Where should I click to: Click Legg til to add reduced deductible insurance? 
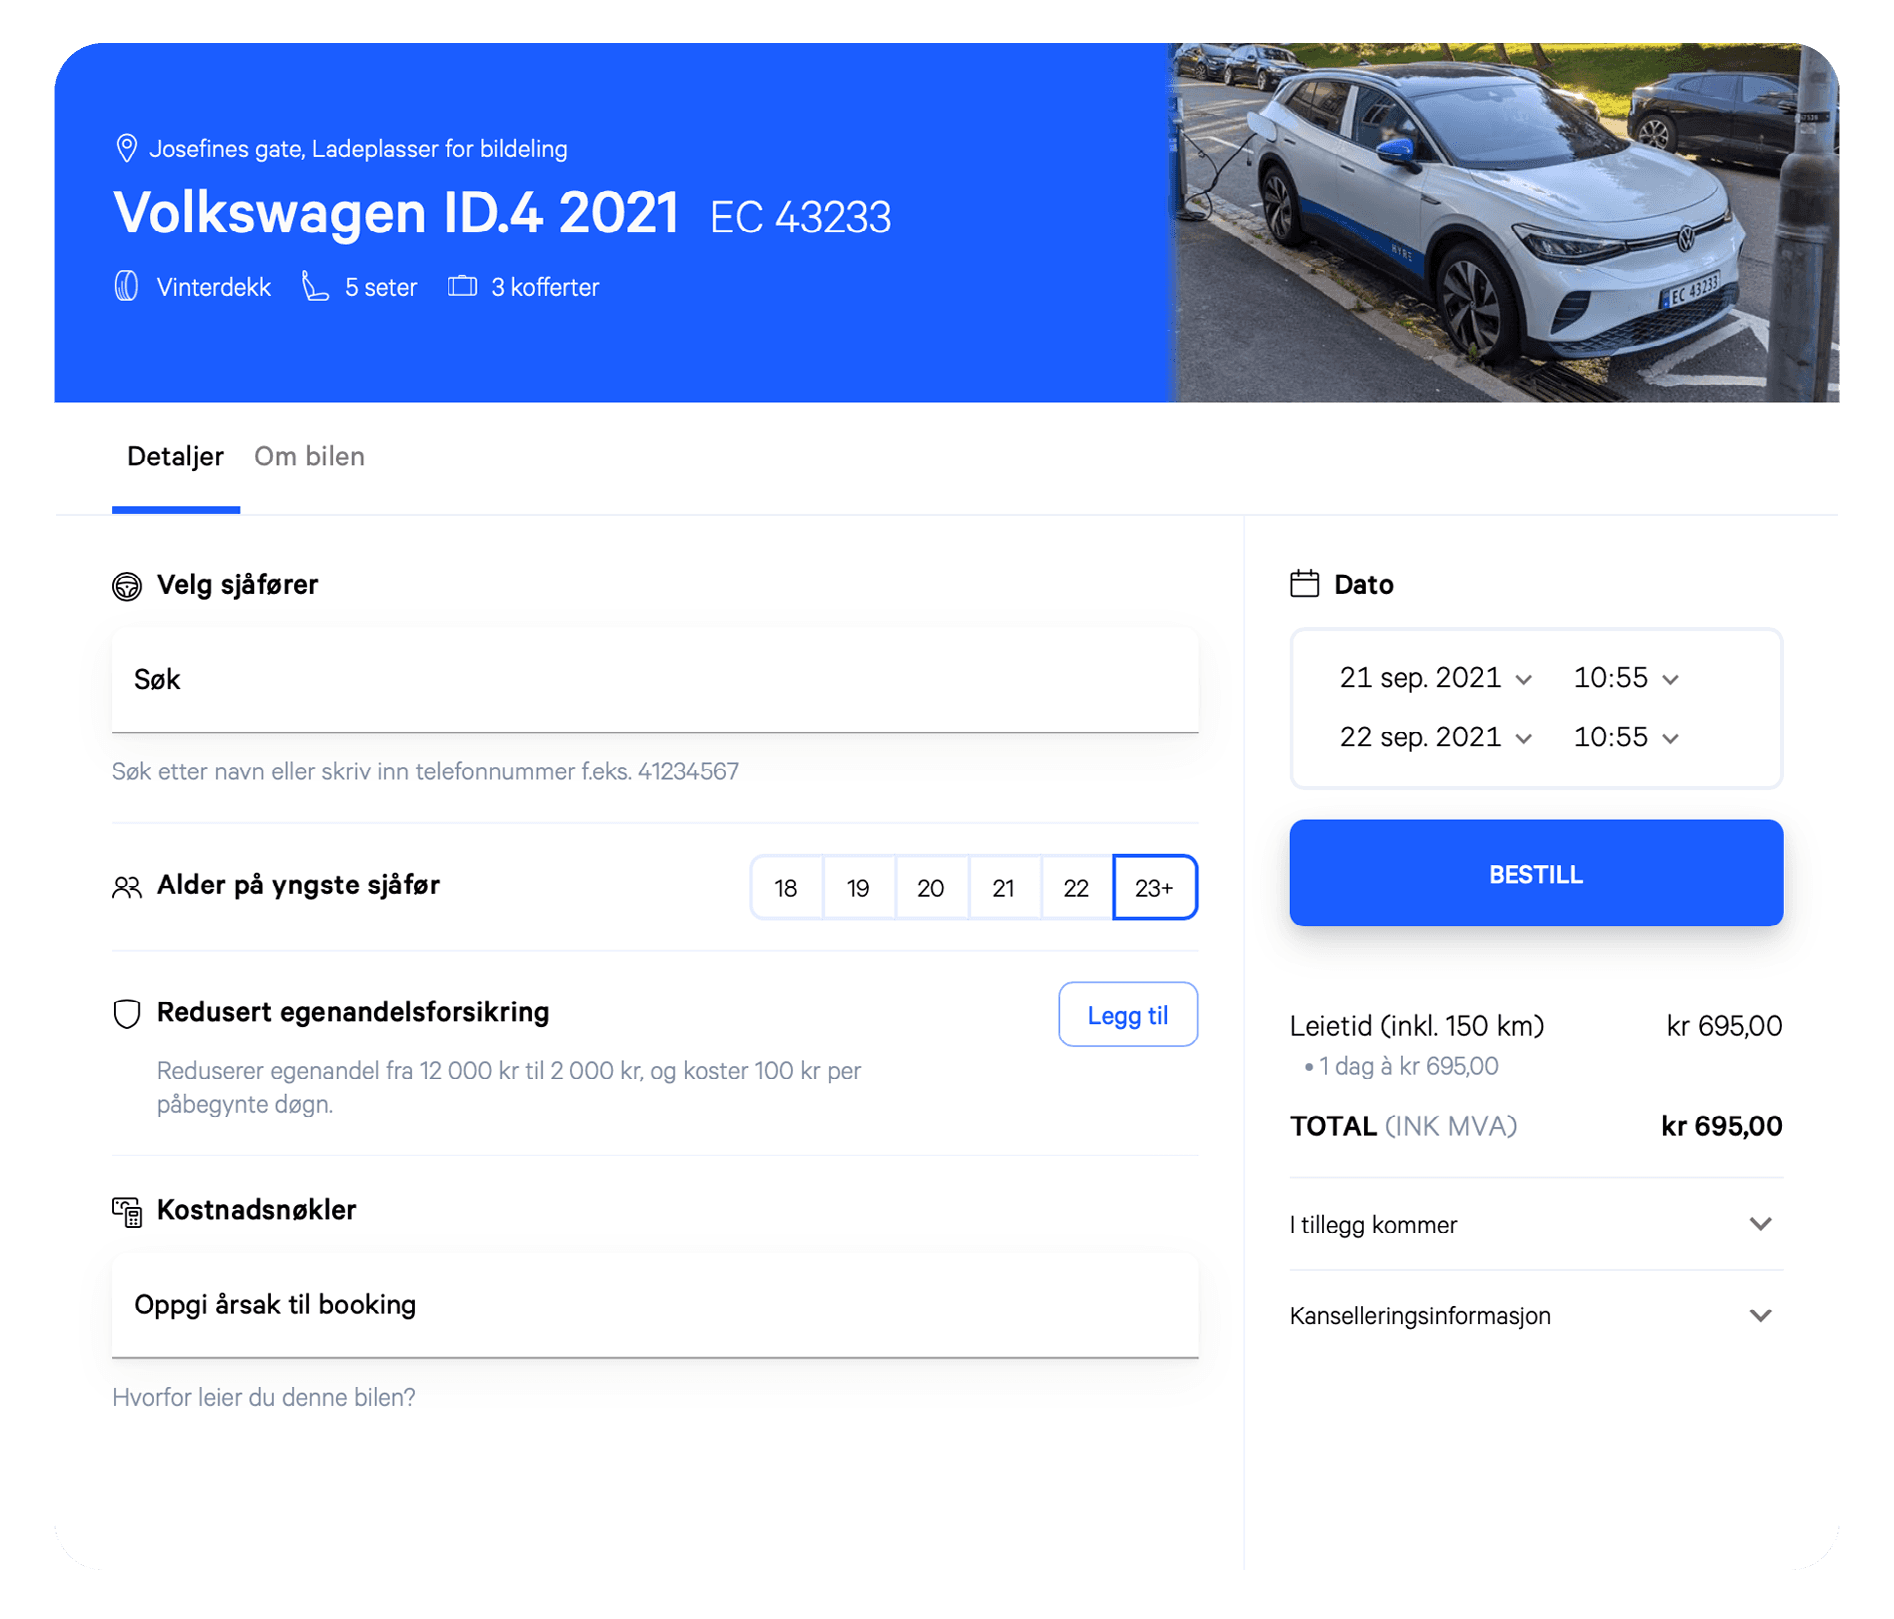[1127, 1015]
